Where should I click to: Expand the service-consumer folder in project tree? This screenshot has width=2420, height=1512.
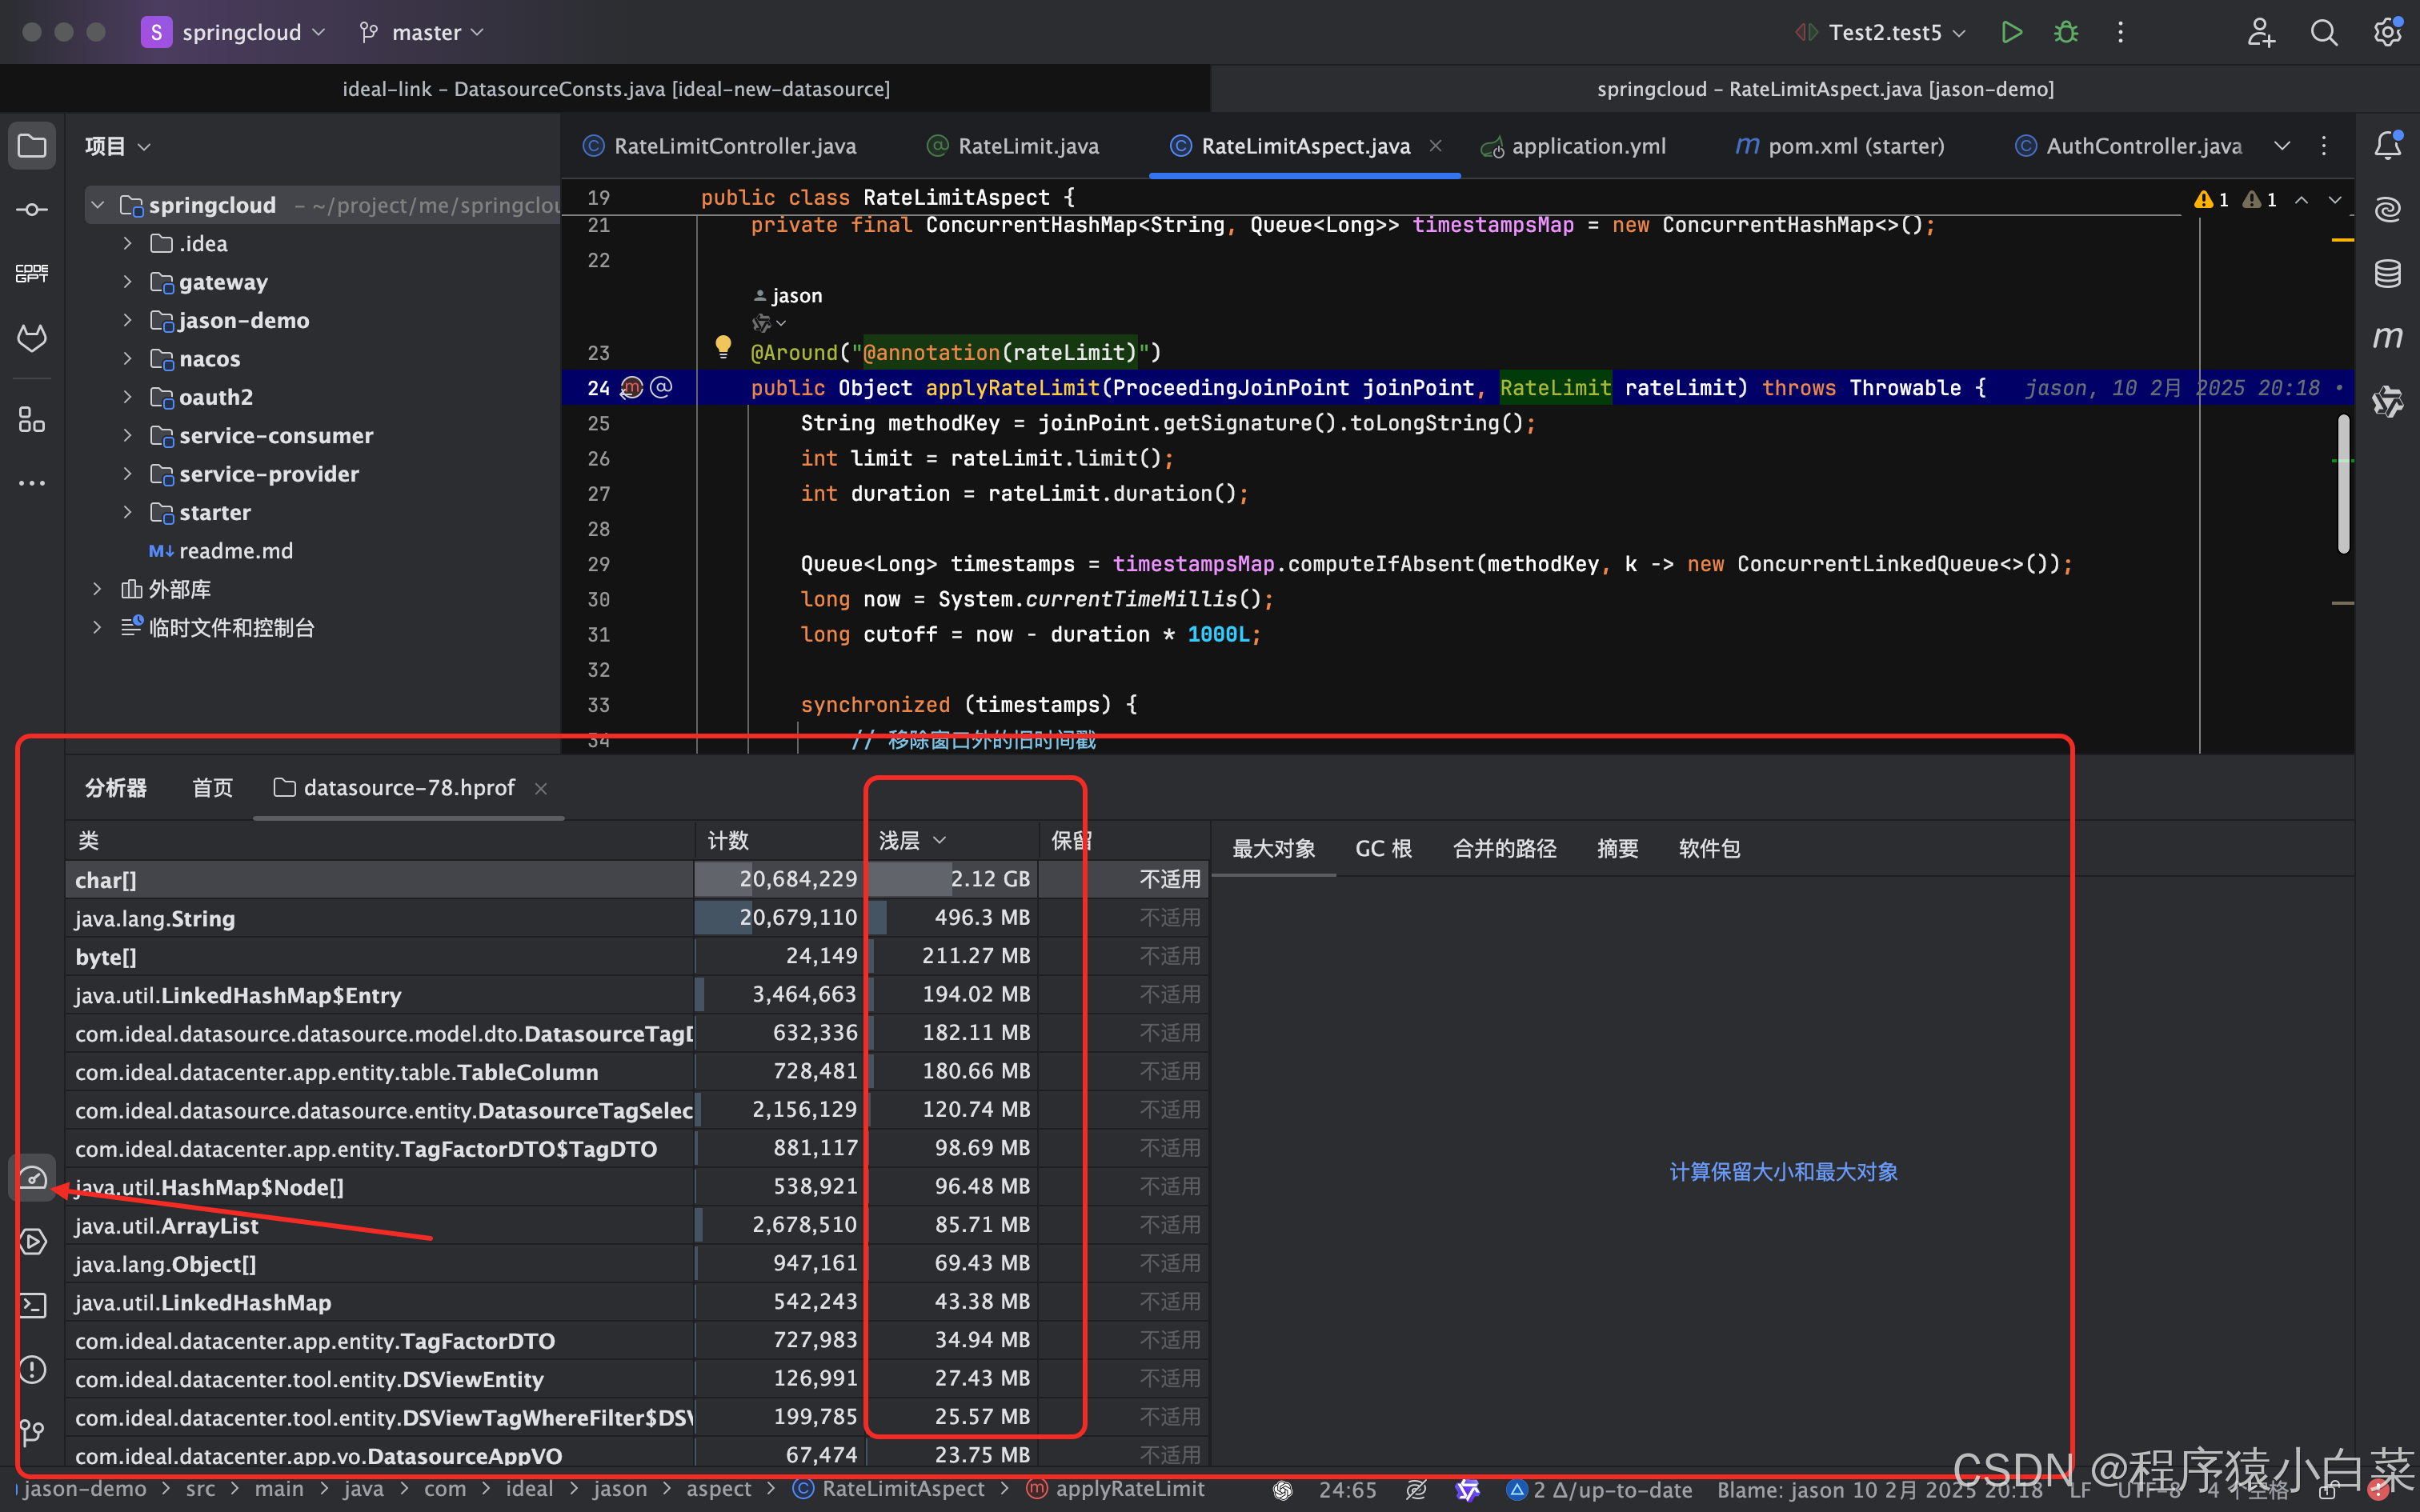(127, 436)
